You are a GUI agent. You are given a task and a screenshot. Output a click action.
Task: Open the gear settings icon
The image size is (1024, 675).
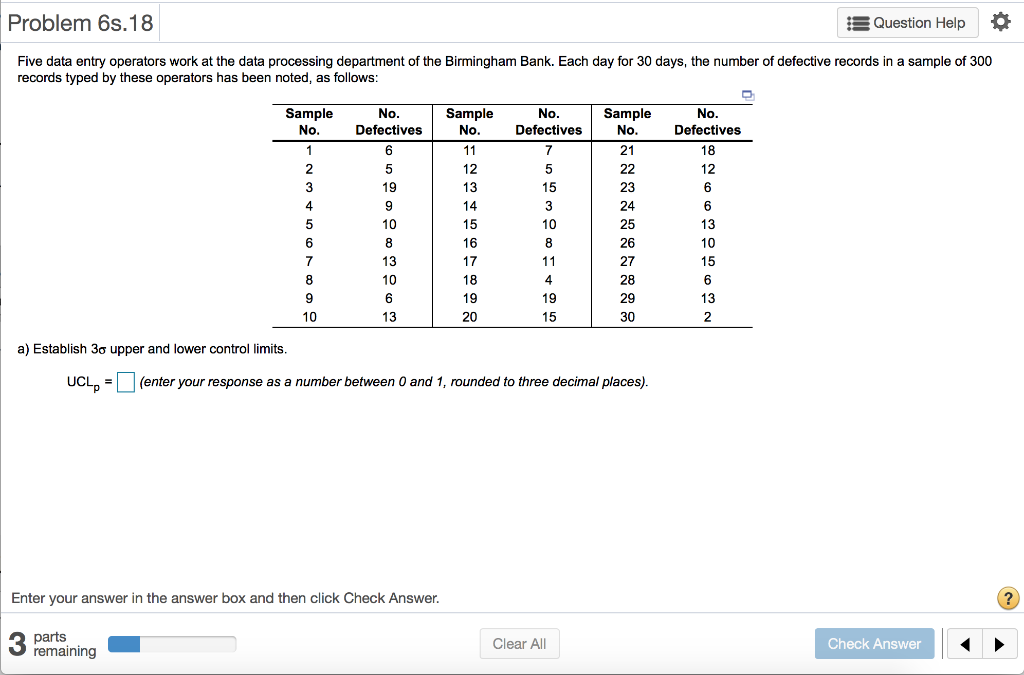click(x=1000, y=22)
